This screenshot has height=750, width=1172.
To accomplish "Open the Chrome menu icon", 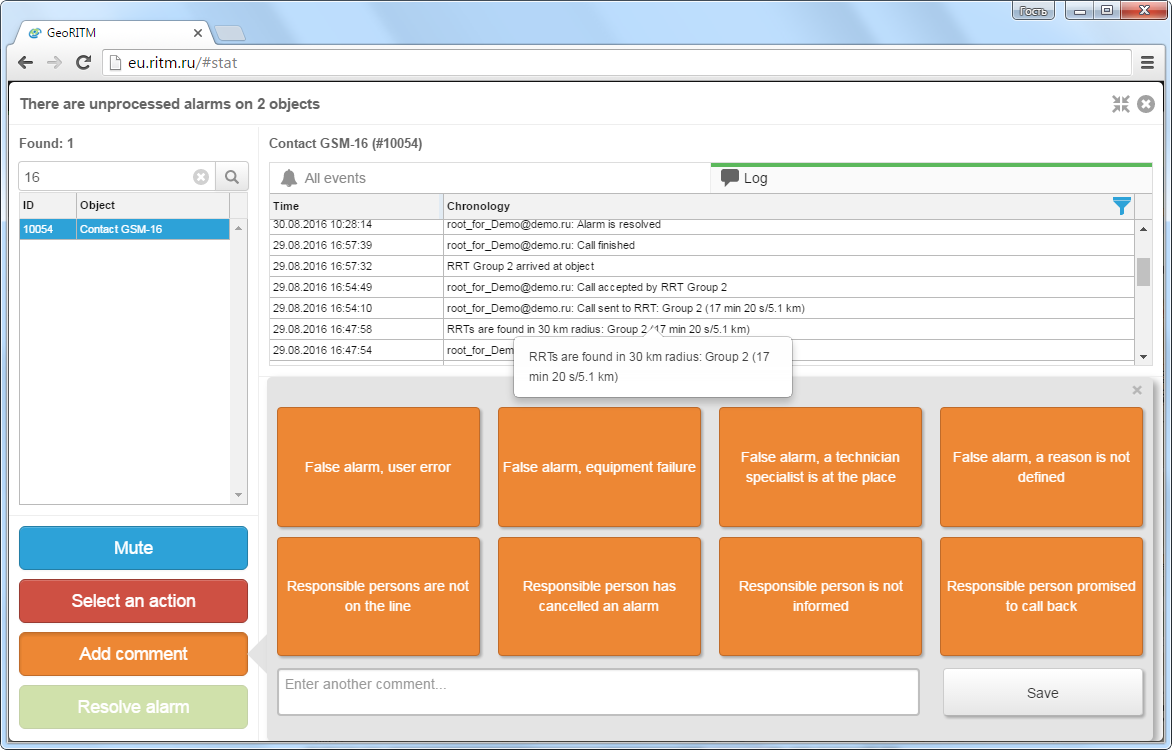I will tap(1147, 63).
